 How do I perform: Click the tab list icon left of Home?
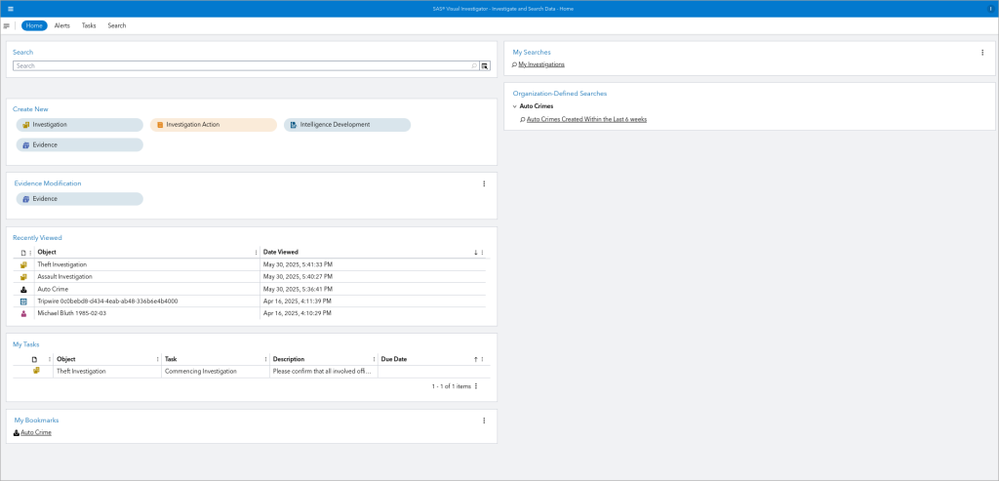(x=7, y=26)
